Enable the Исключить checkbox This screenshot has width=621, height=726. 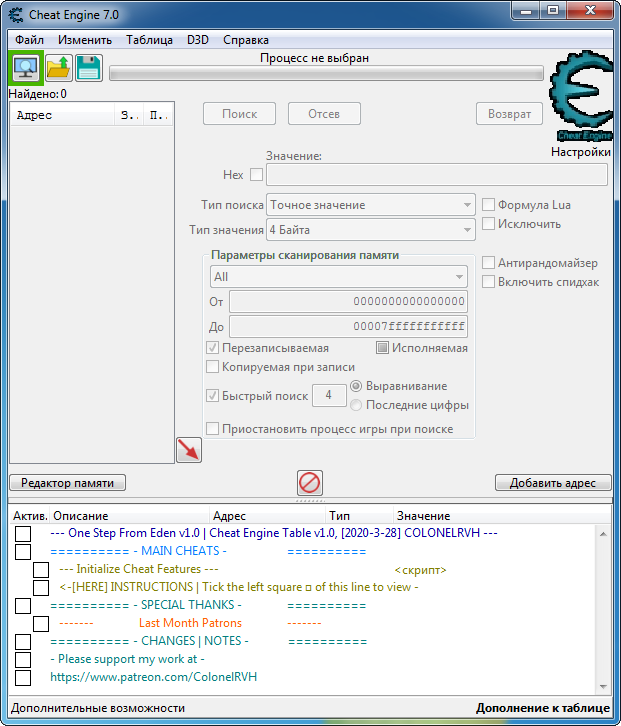[x=488, y=224]
